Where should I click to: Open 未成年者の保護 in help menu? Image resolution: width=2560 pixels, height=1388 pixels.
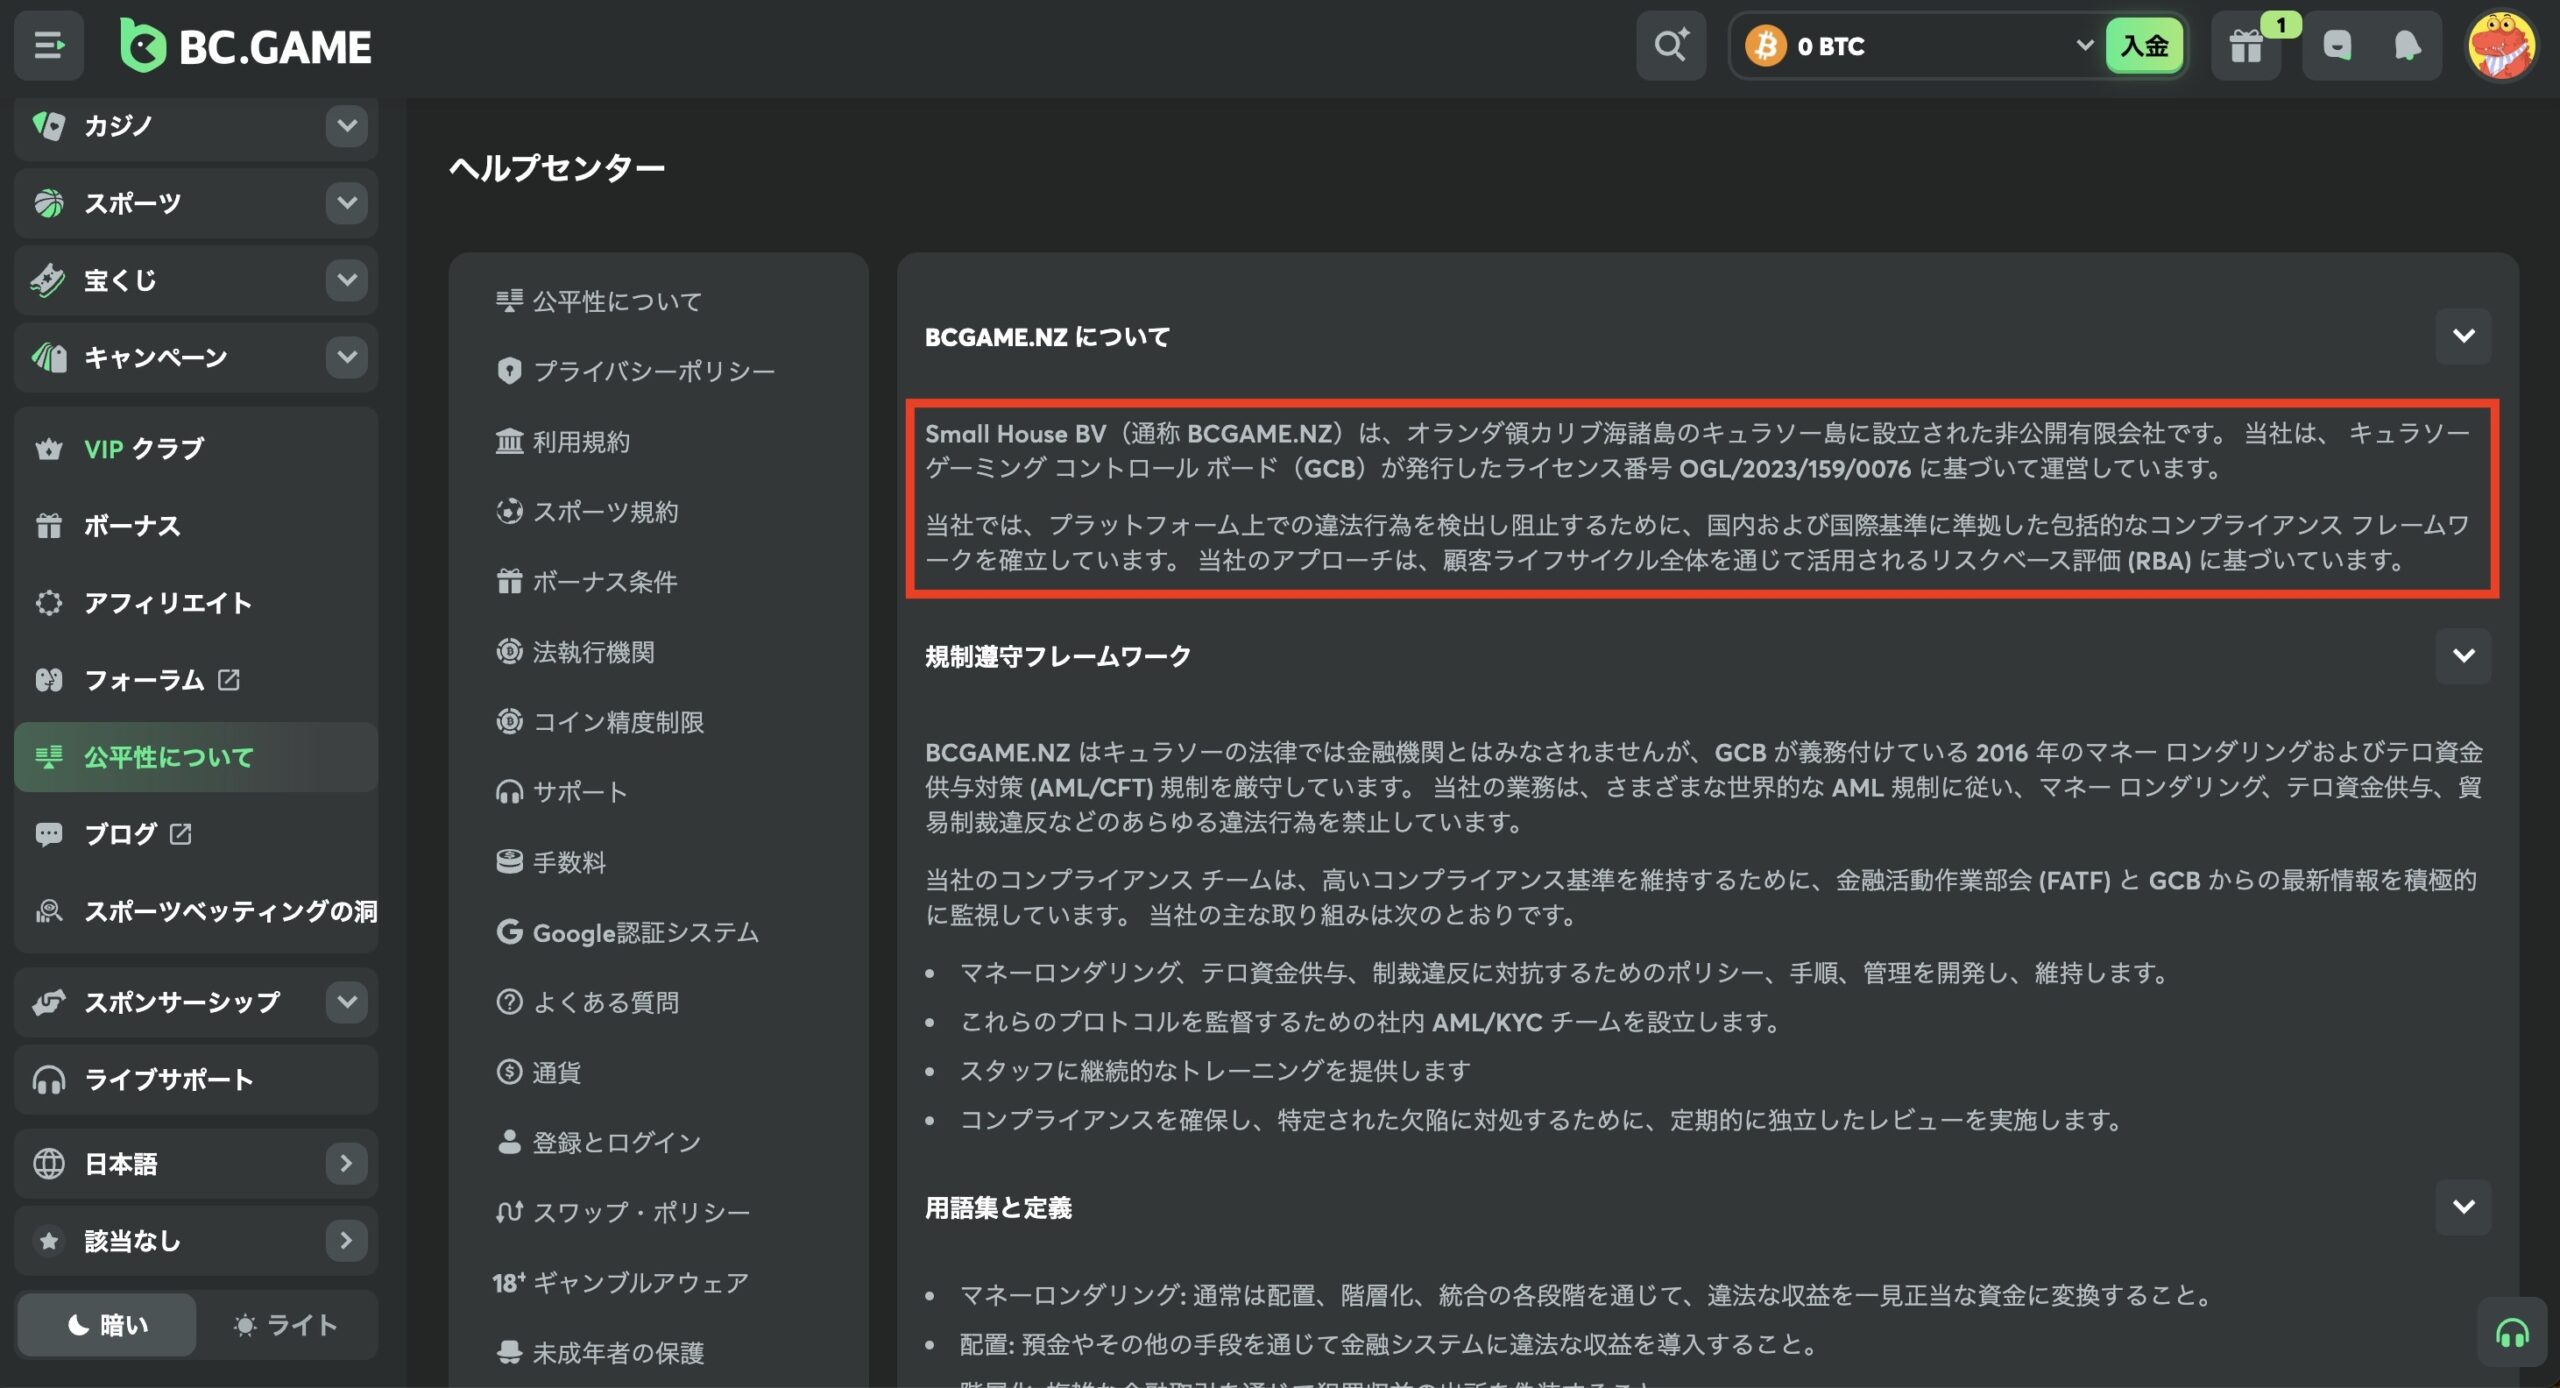coord(600,1353)
